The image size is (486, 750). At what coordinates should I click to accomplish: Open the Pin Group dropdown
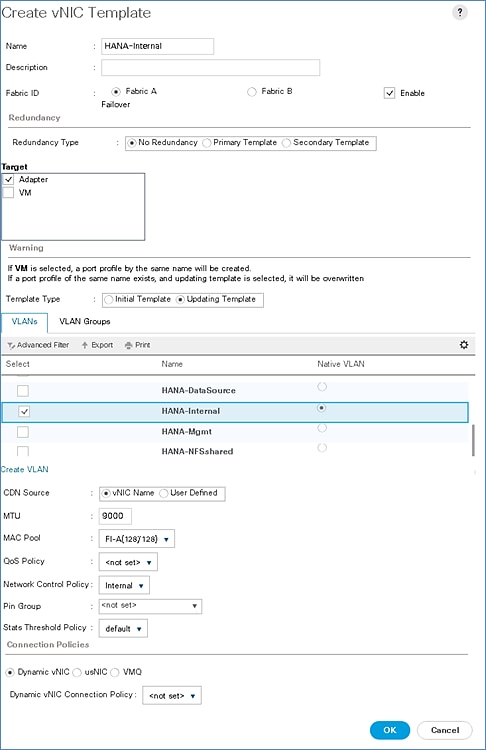(x=150, y=606)
